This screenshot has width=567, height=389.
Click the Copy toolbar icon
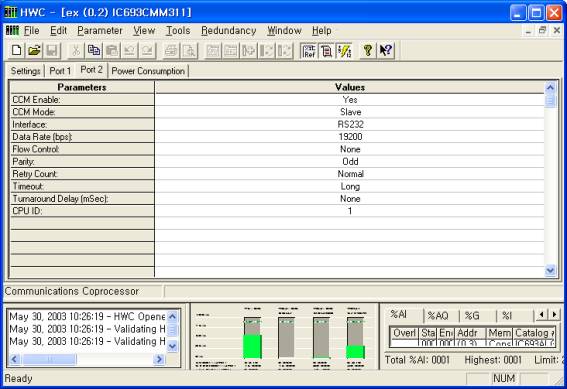tap(94, 51)
